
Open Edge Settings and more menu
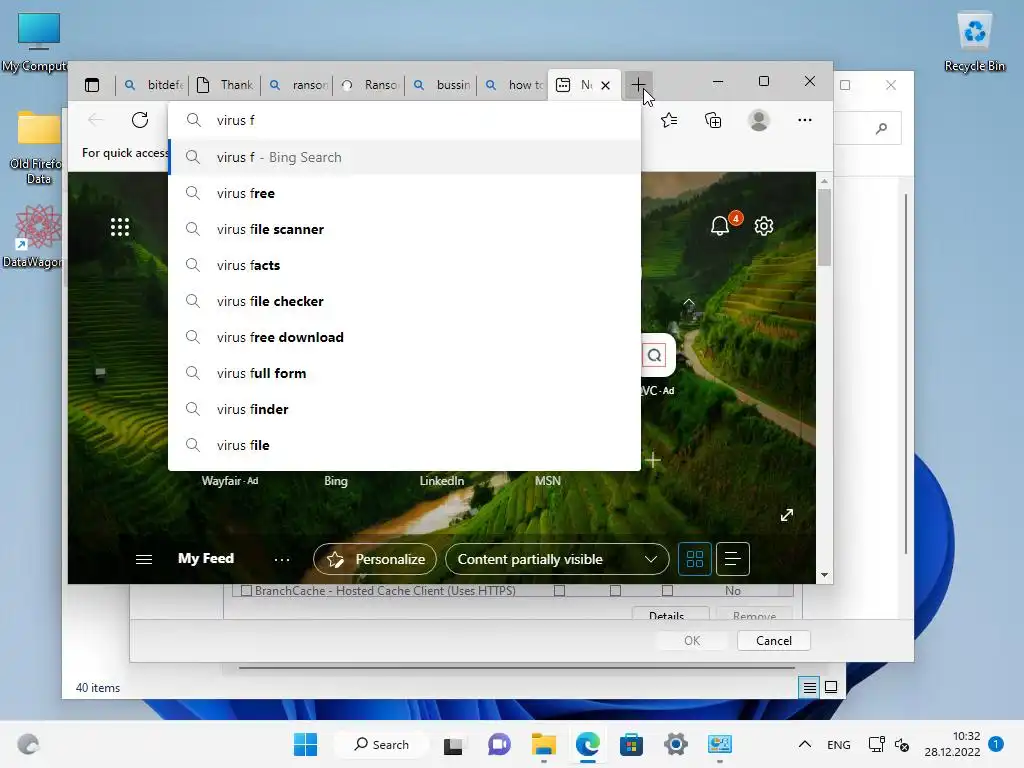pos(805,120)
